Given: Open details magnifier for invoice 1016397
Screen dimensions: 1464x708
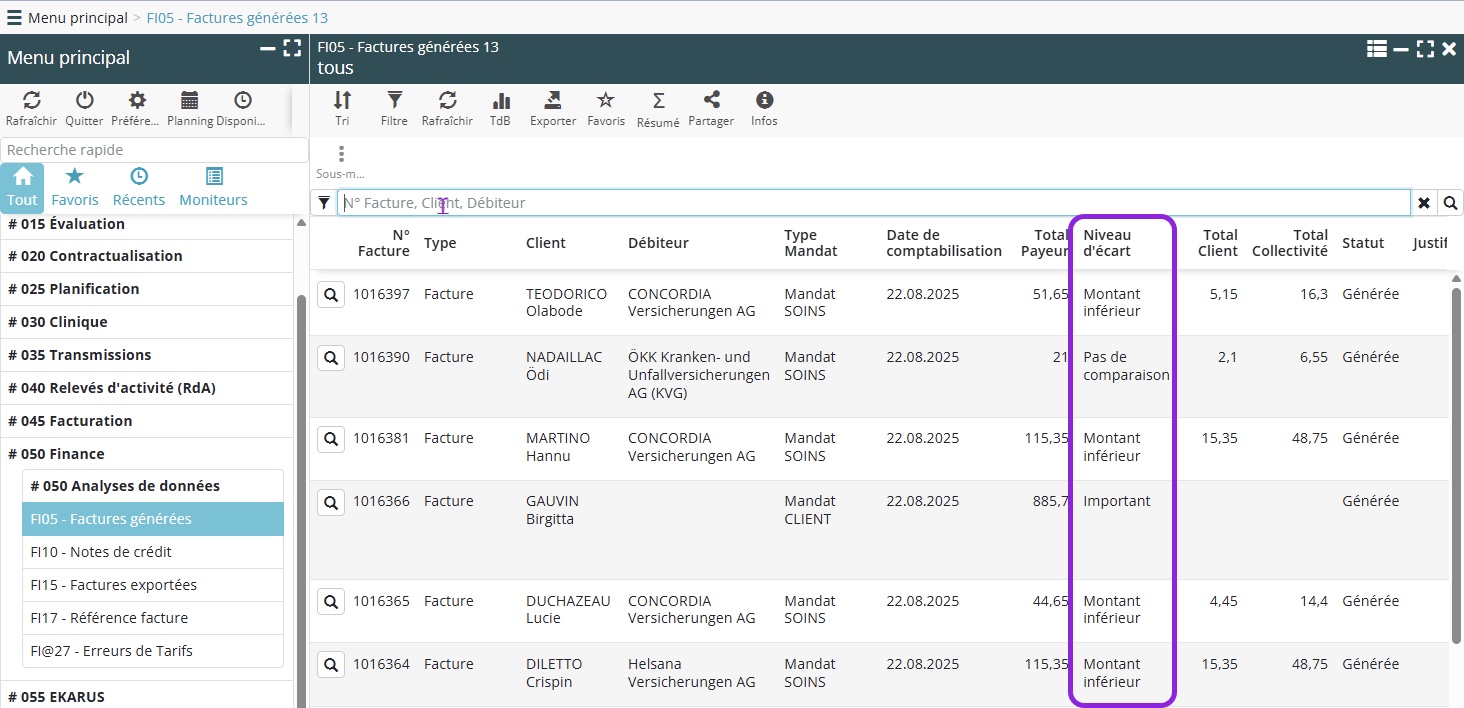Looking at the screenshot, I should tap(331, 295).
